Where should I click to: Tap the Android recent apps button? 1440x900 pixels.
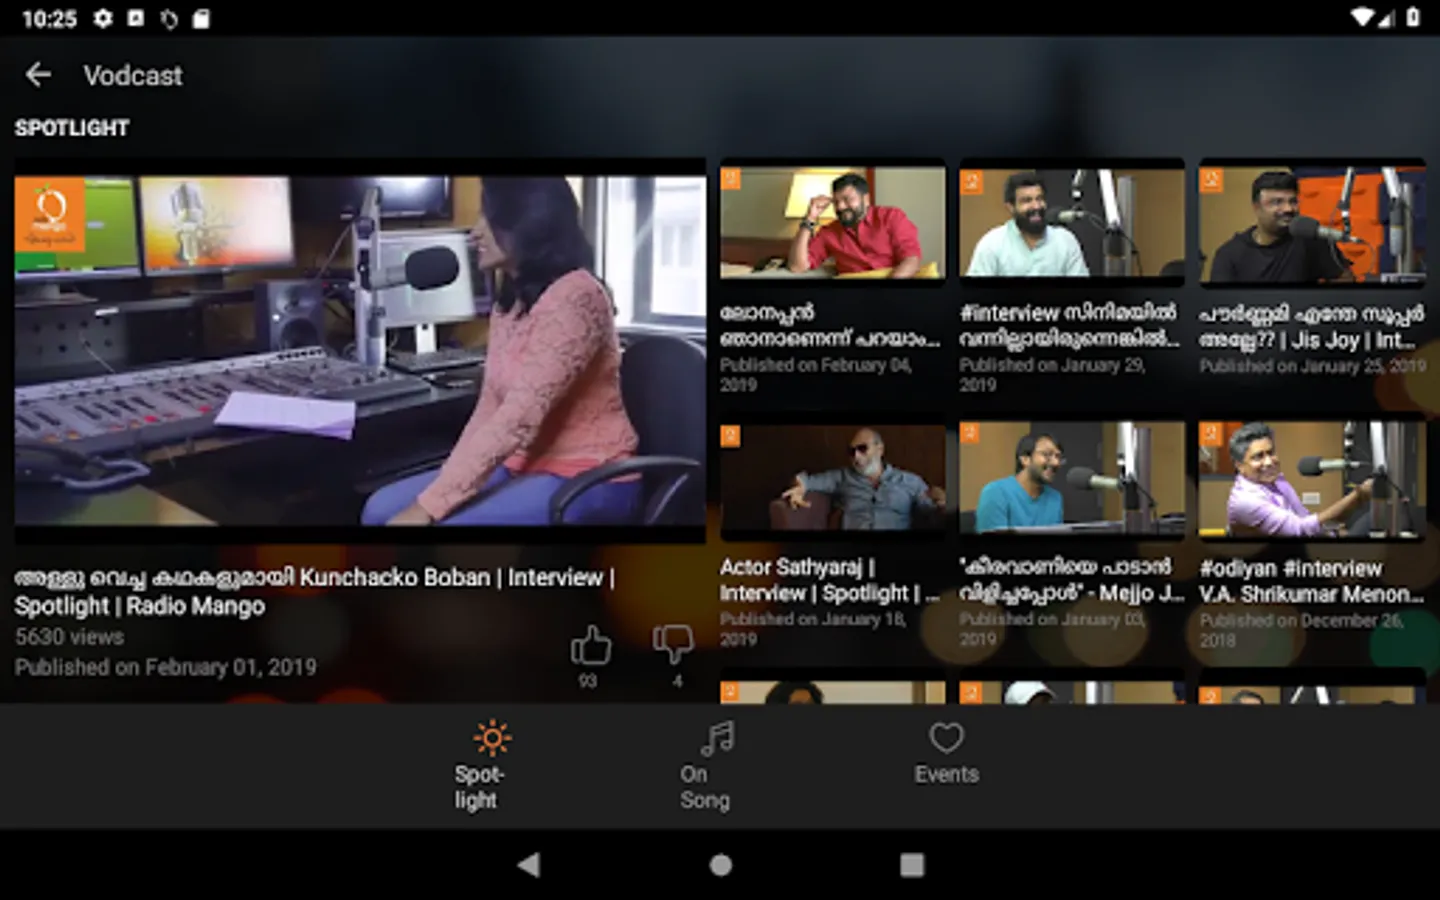click(911, 864)
